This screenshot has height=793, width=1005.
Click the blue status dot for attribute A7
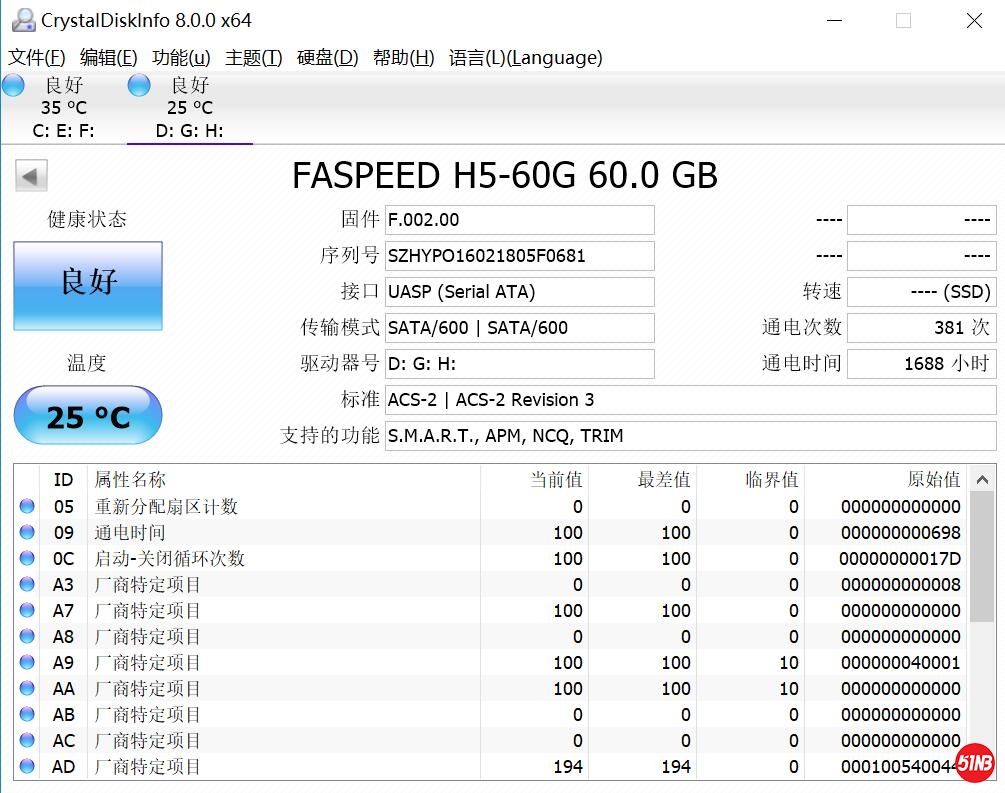pos(26,610)
